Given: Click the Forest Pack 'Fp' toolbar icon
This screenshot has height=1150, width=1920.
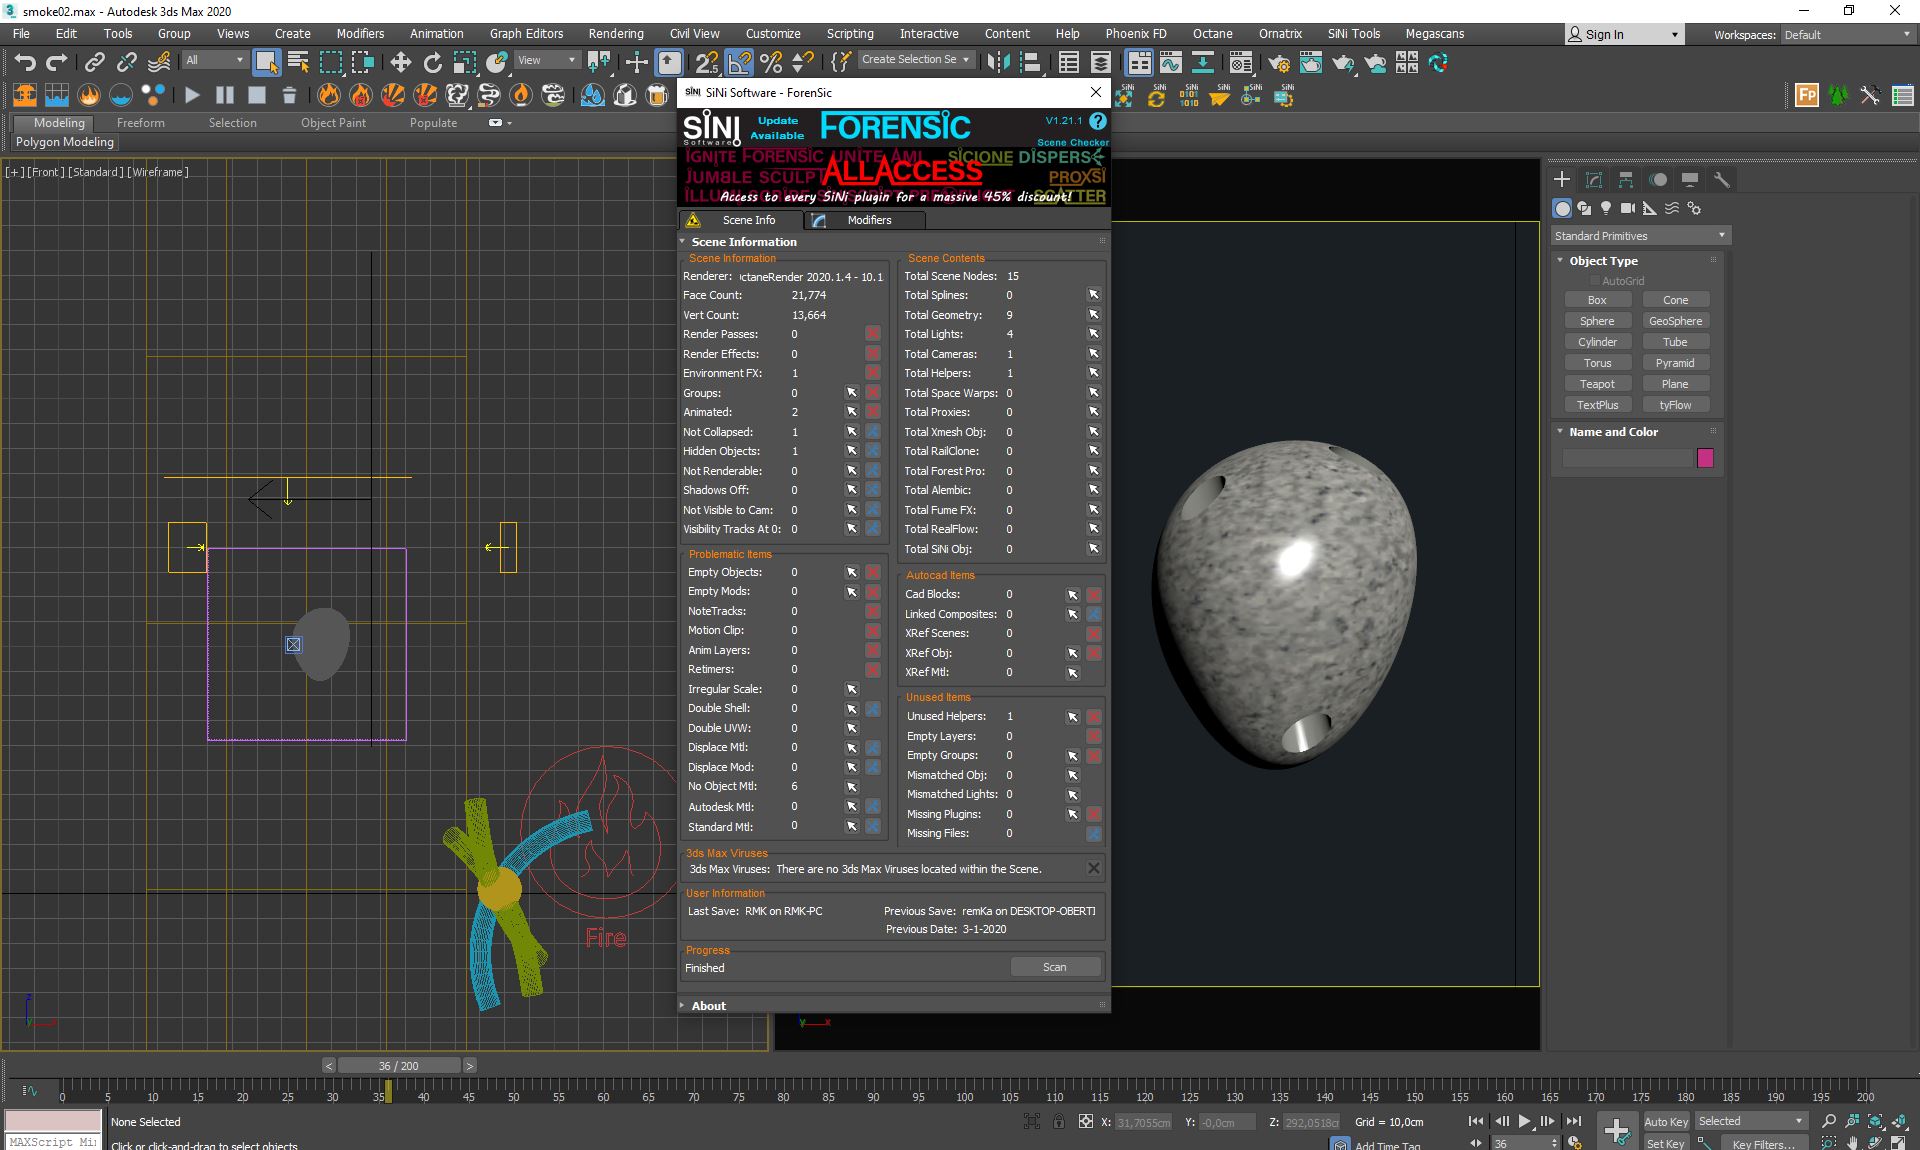Looking at the screenshot, I should click(1806, 95).
